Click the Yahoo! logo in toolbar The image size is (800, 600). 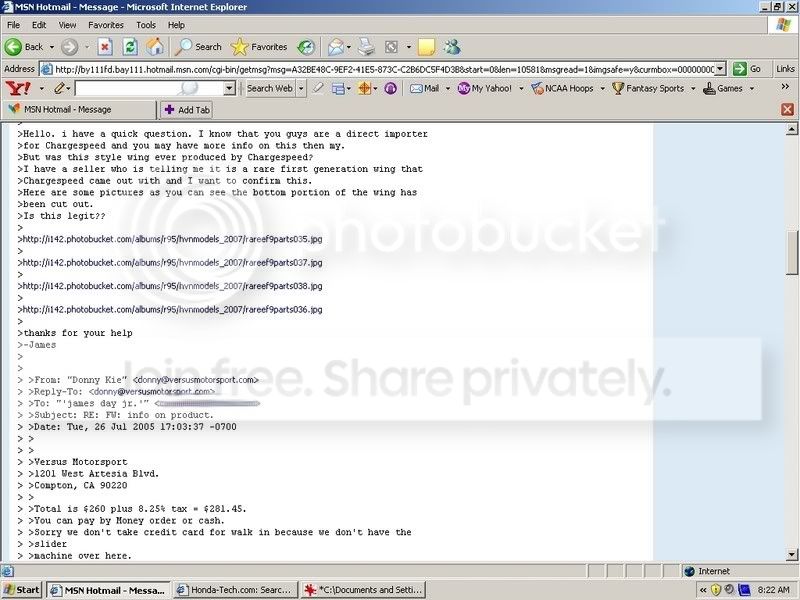click(15, 88)
